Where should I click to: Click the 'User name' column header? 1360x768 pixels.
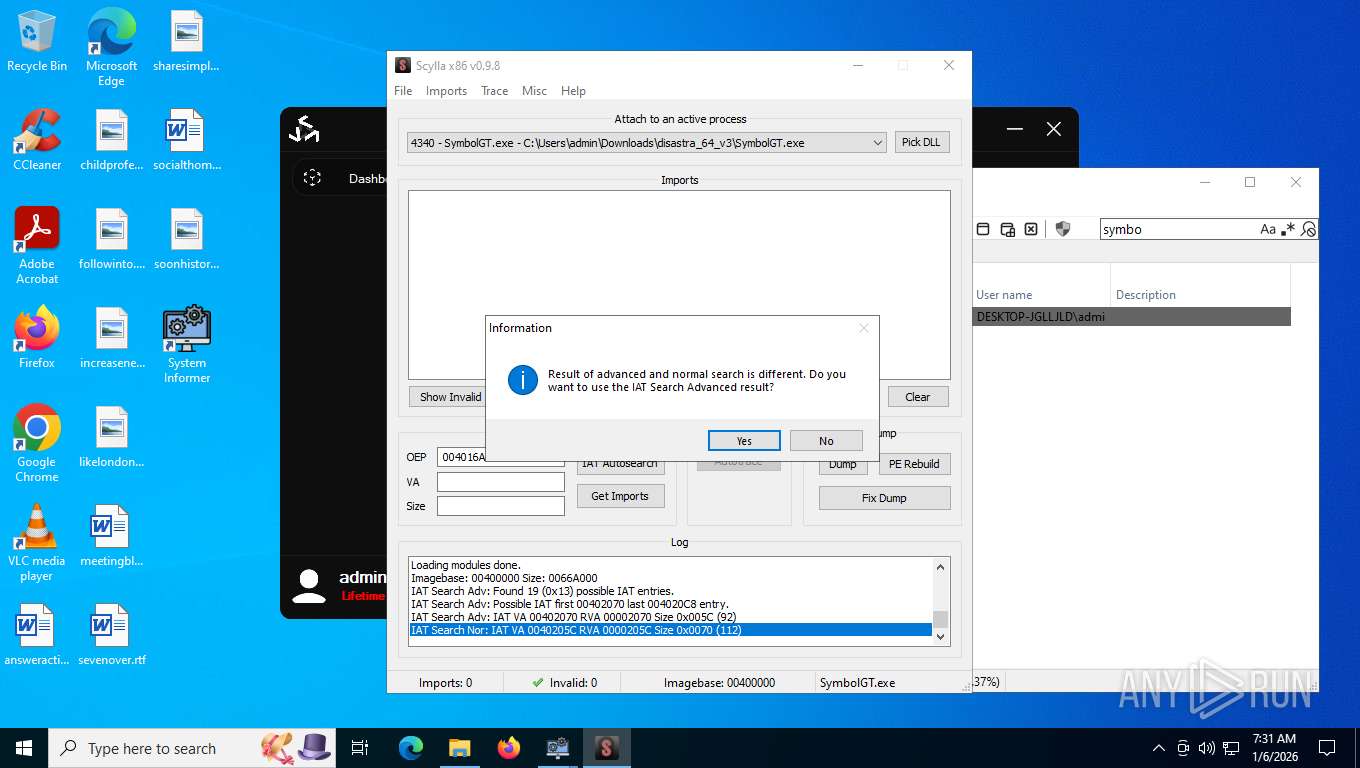coord(1004,295)
